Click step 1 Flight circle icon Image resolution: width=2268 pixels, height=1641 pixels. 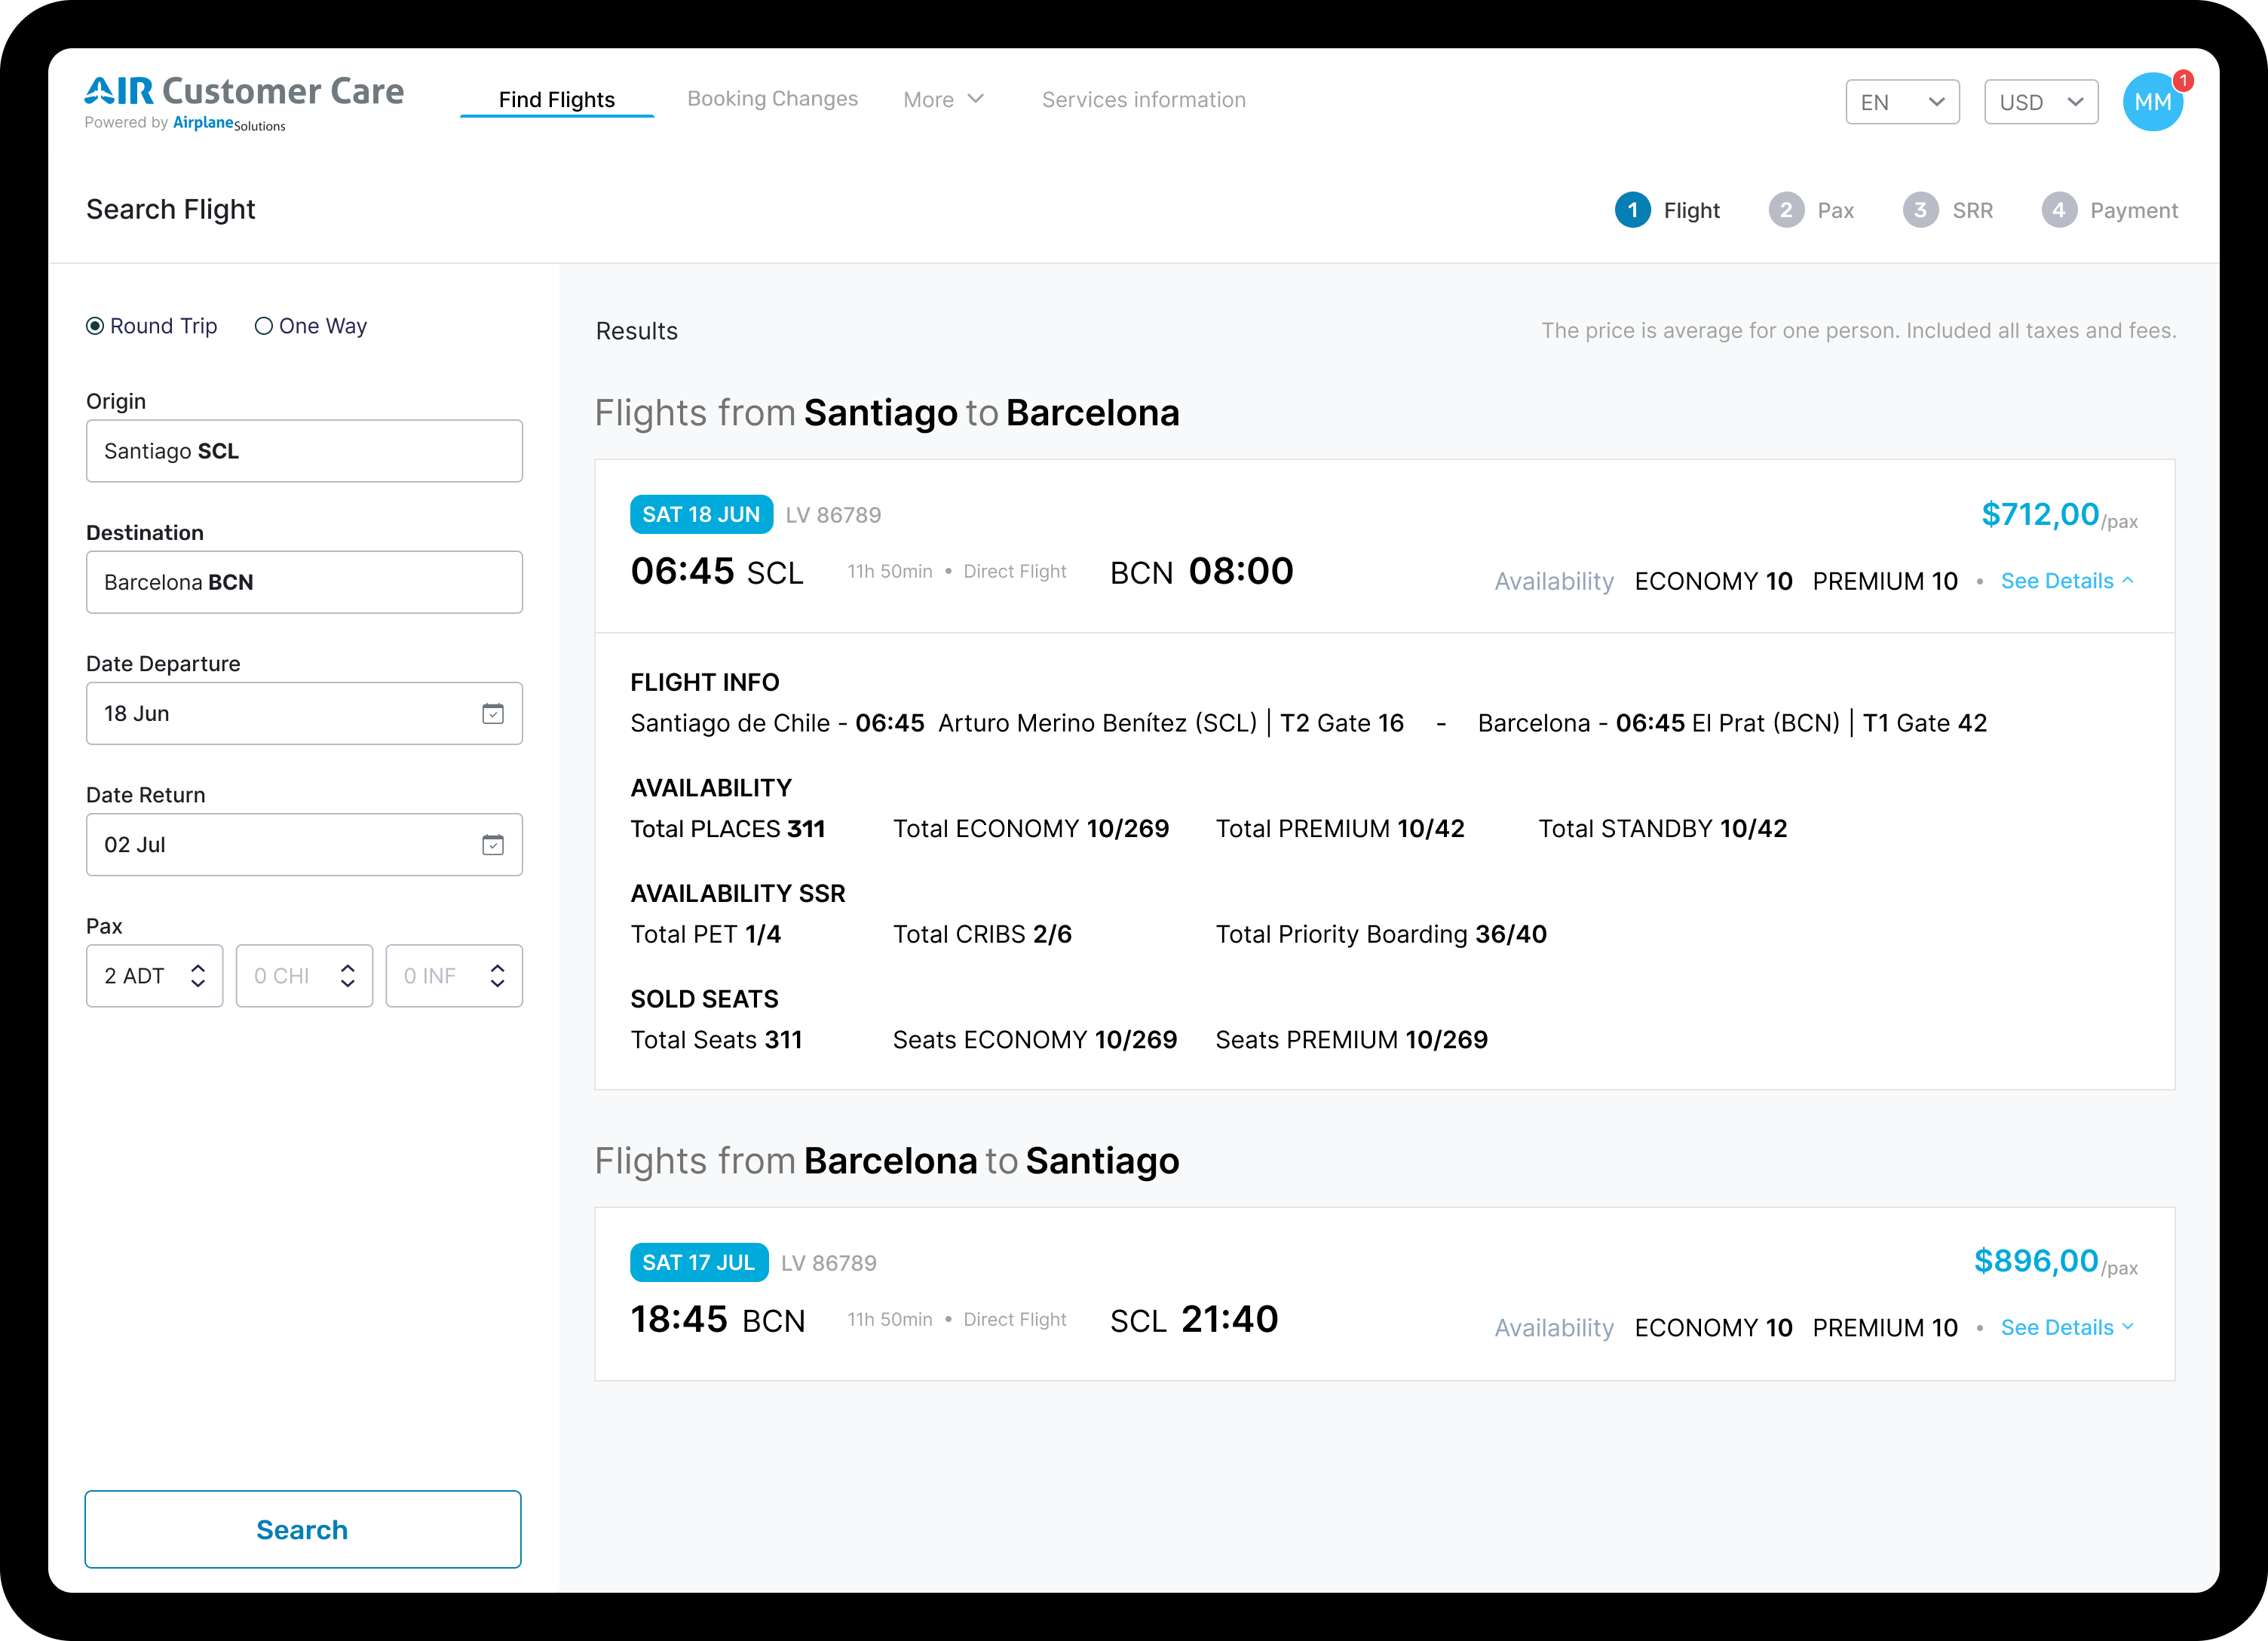[1632, 210]
